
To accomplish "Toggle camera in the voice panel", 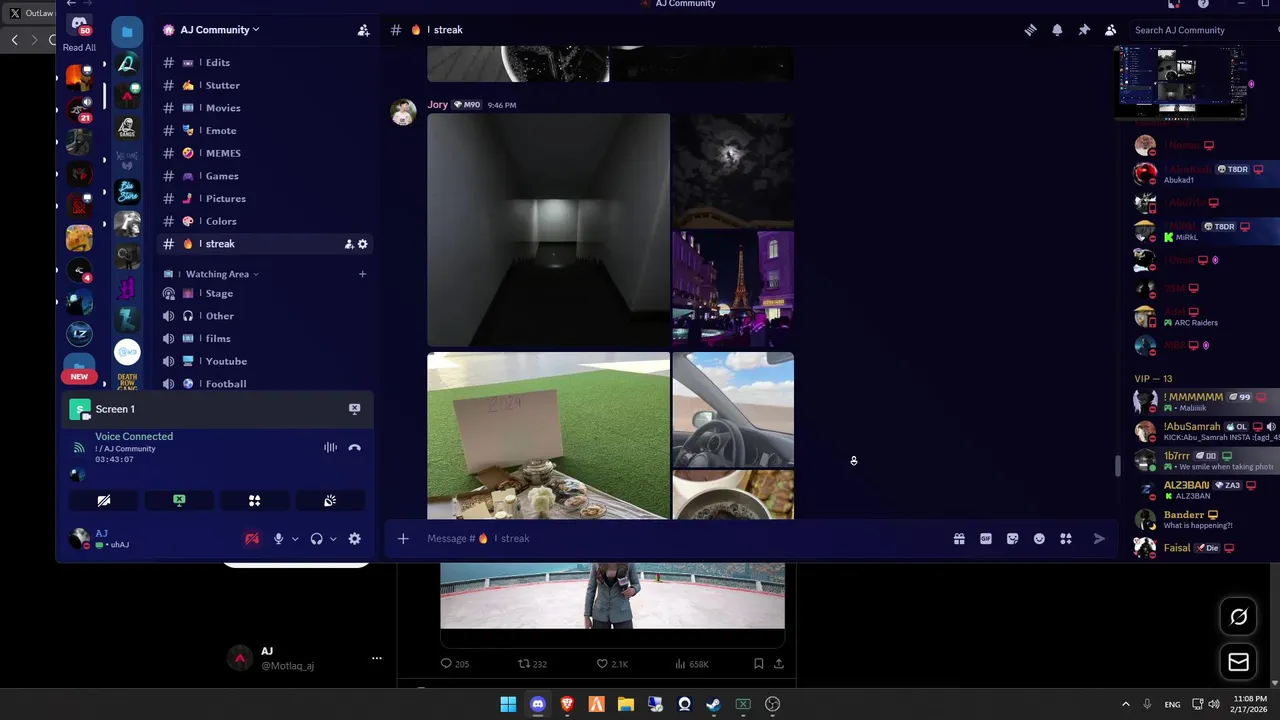I will click(x=104, y=500).
